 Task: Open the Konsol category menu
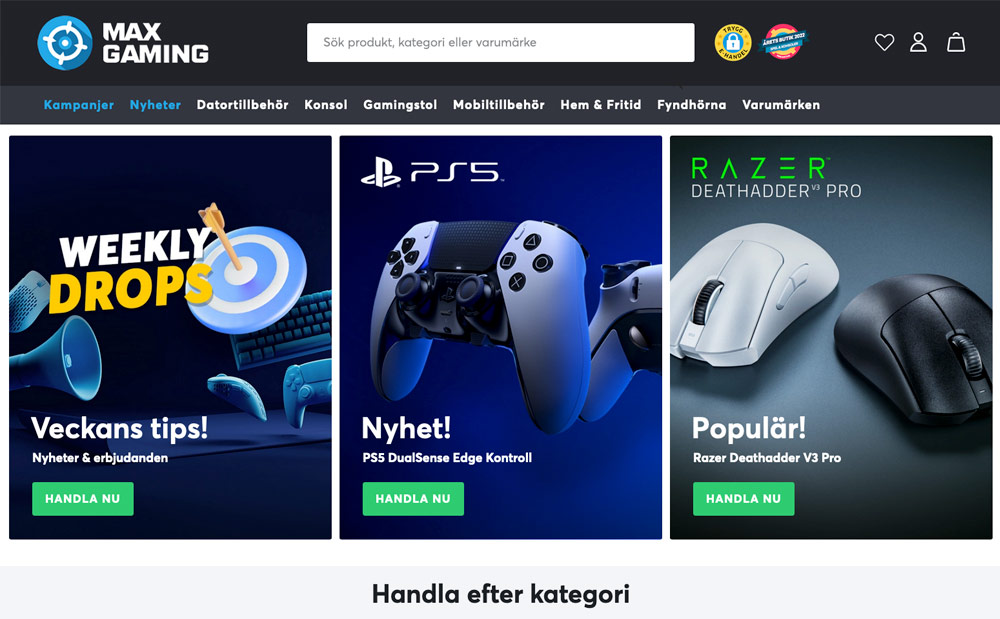pos(326,105)
